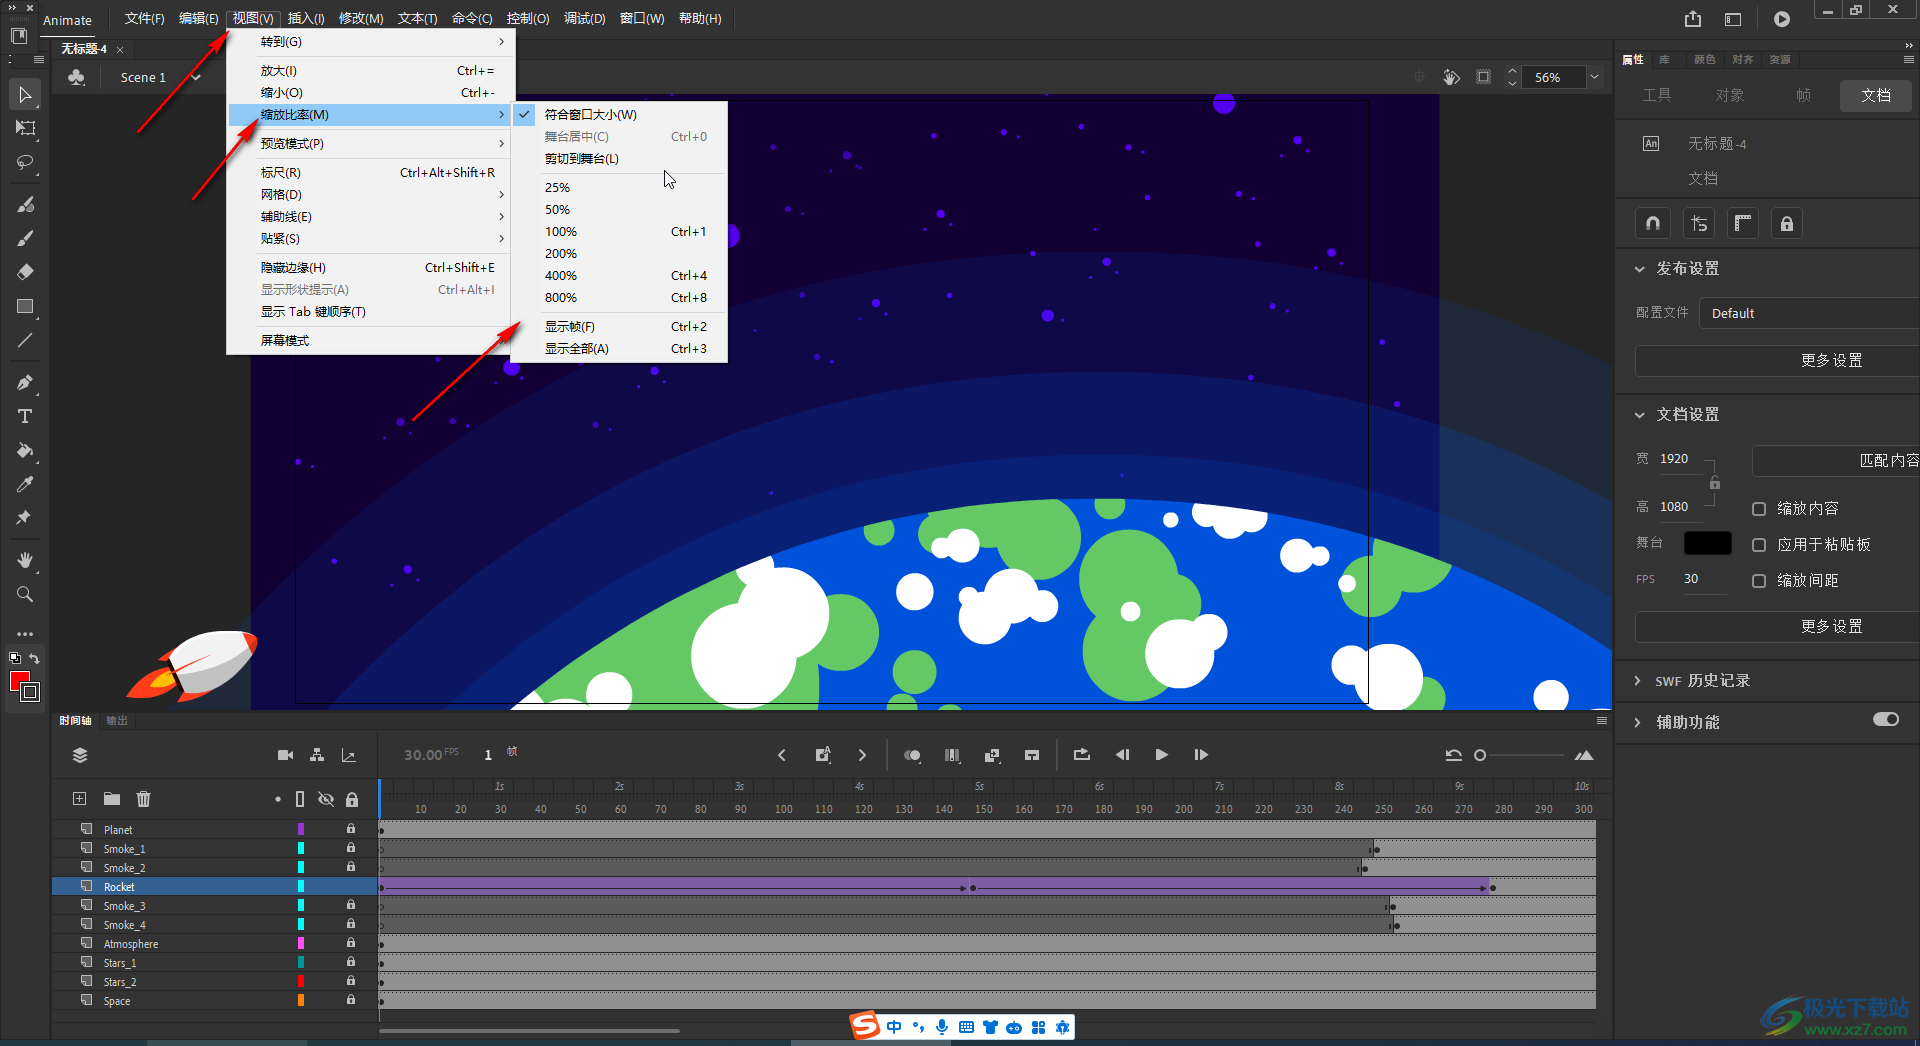Click the loop playback icon
Viewport: 1920px width, 1046px height.
pos(1082,755)
